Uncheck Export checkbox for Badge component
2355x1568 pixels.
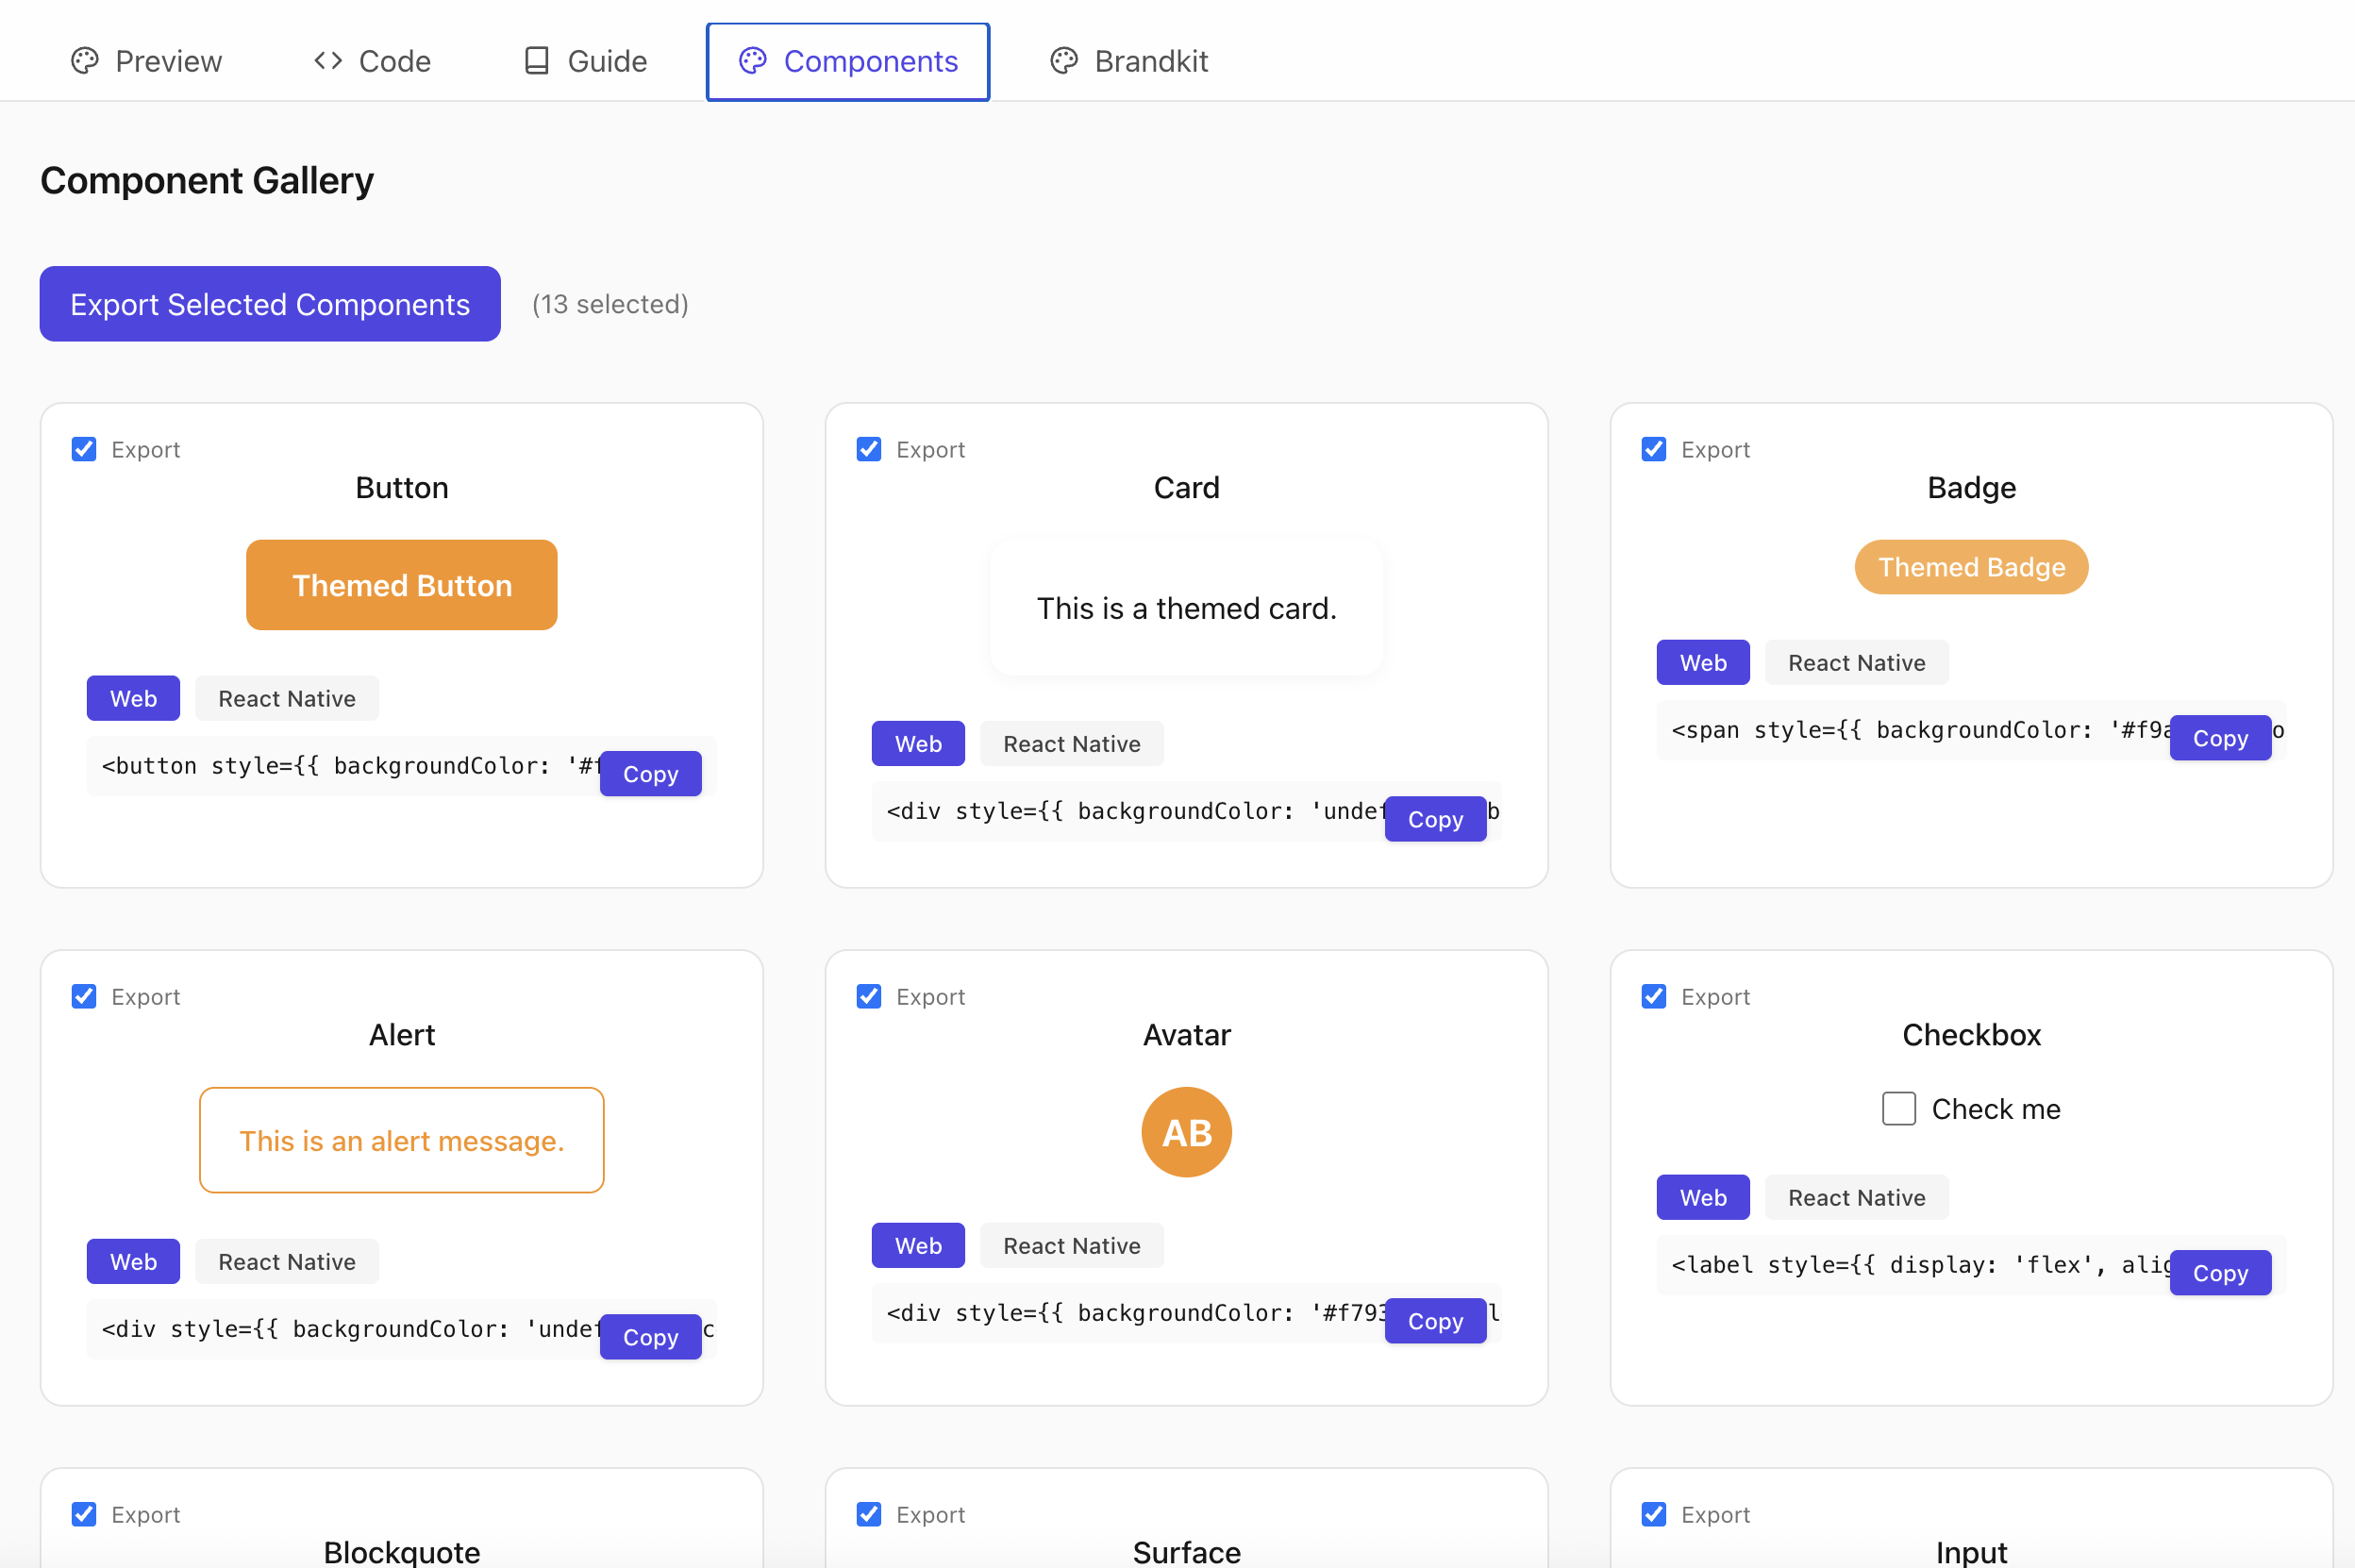click(1654, 449)
